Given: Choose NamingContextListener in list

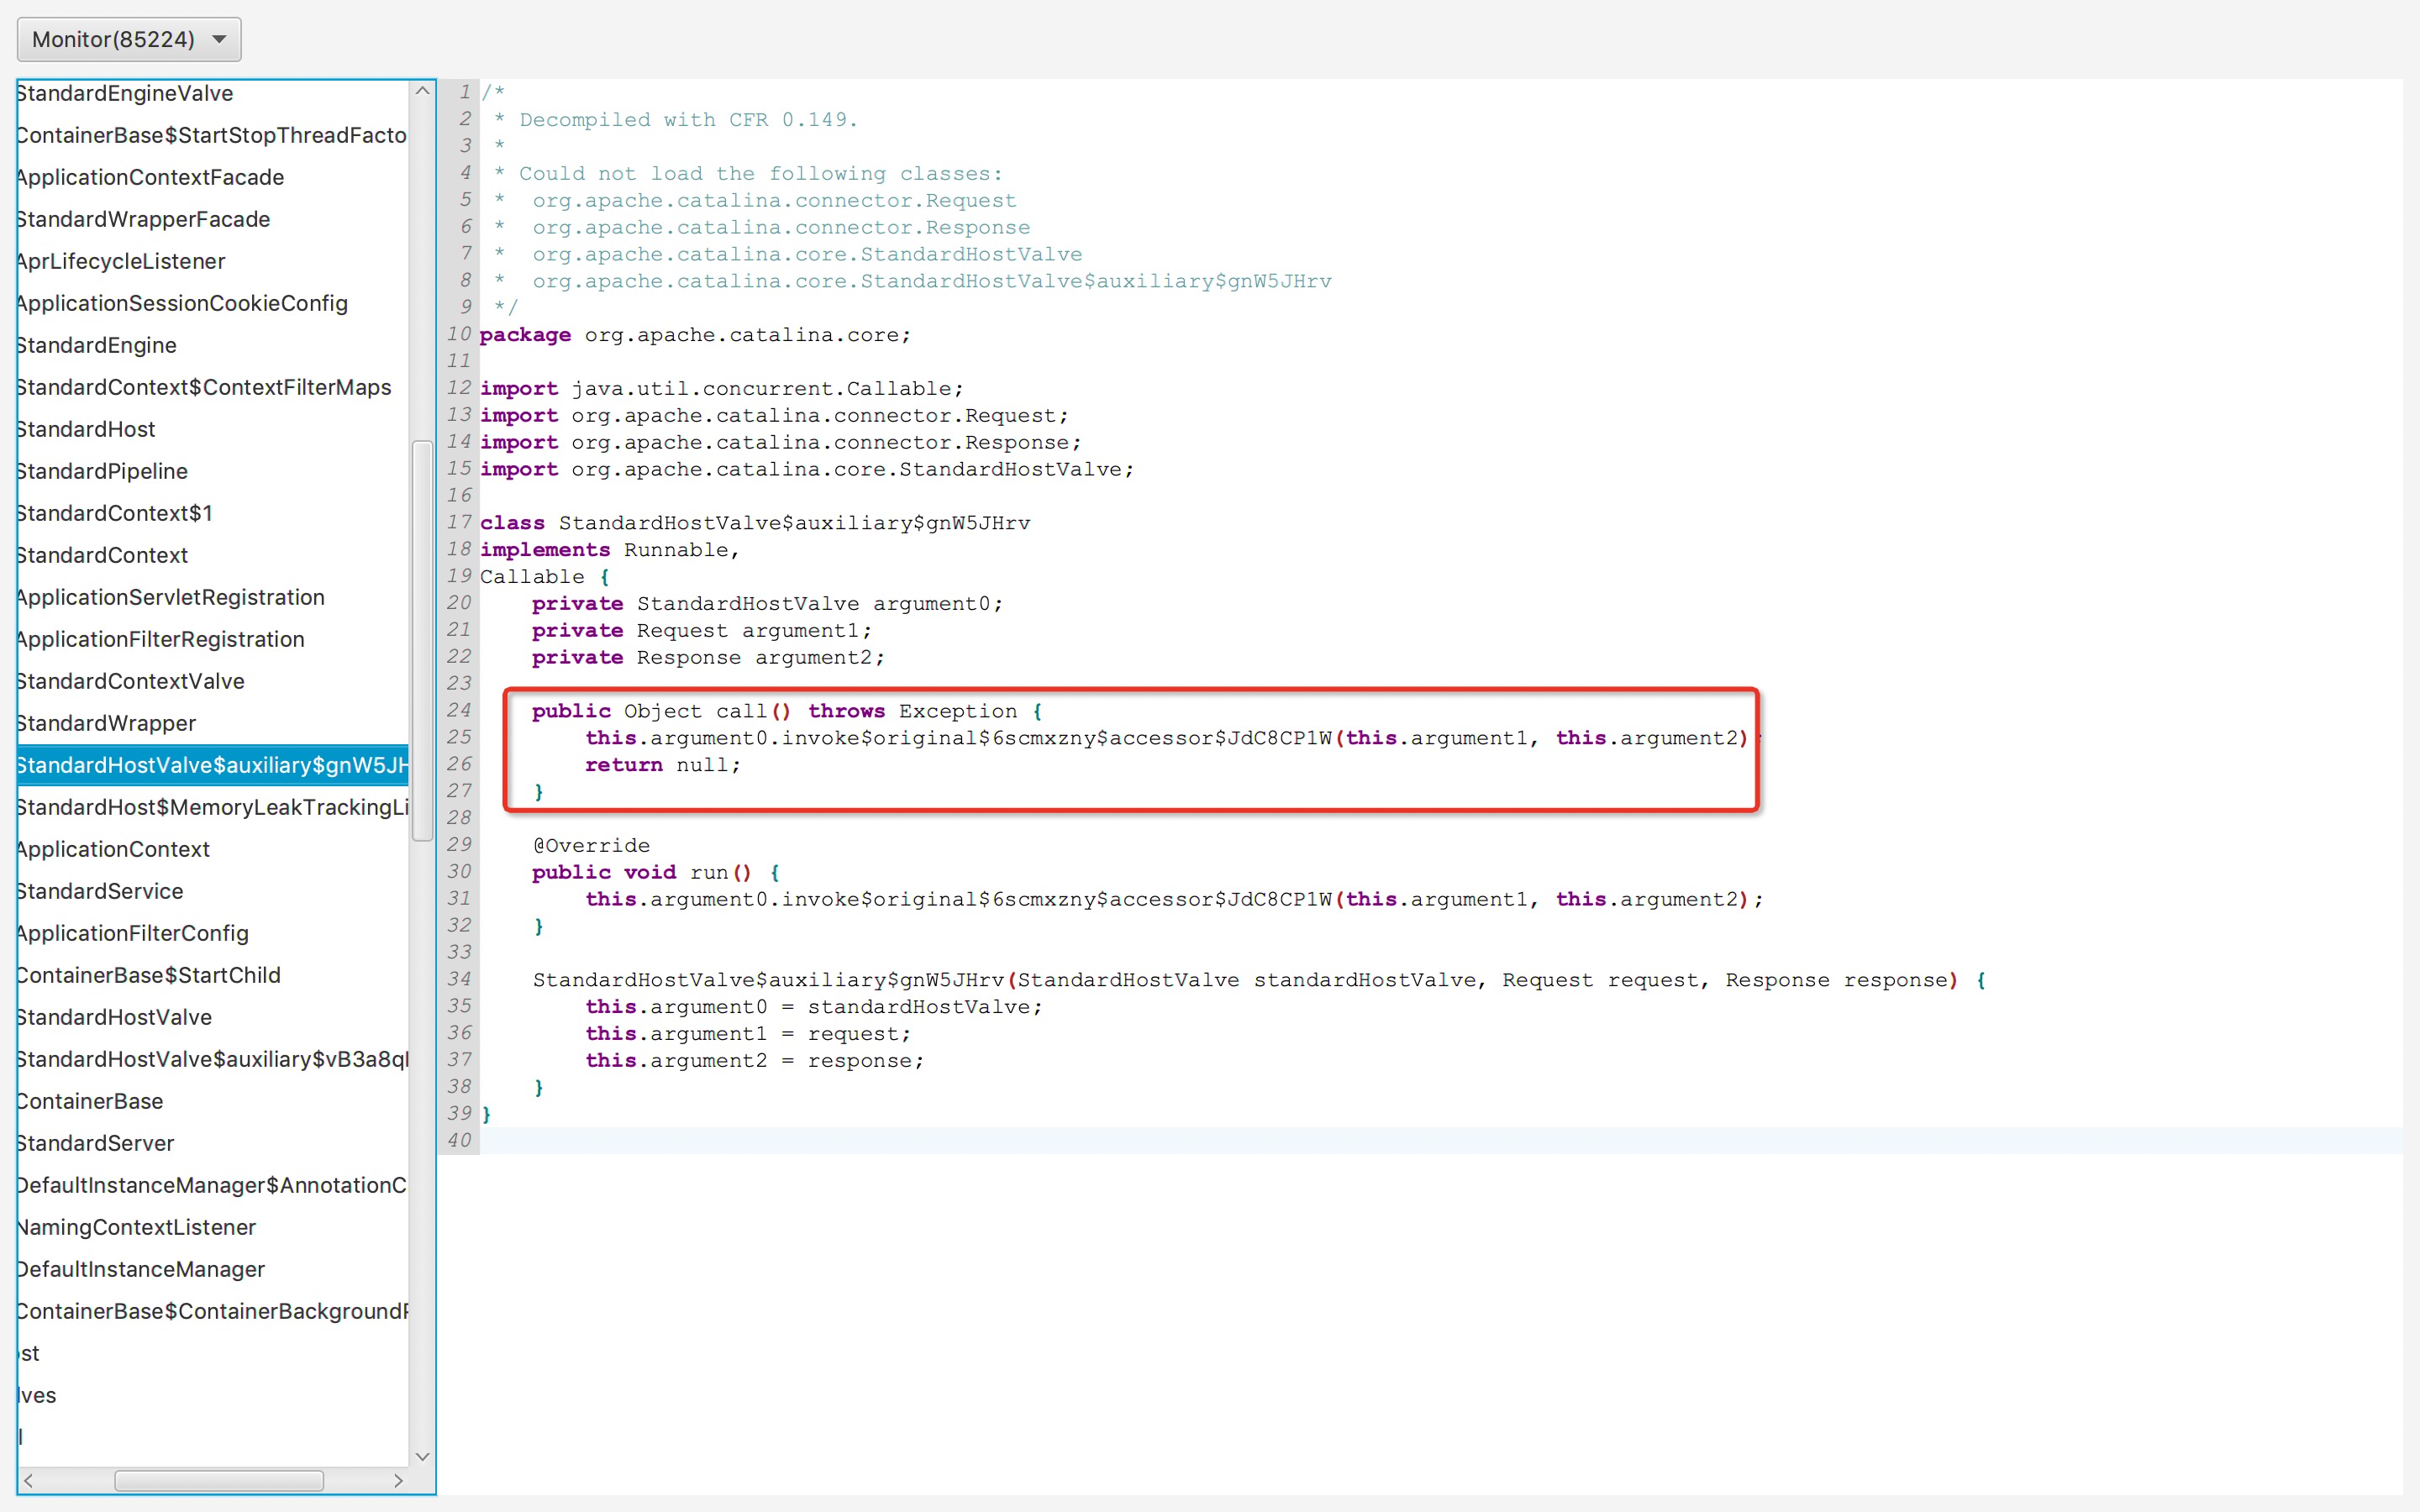Looking at the screenshot, I should click(x=136, y=1227).
